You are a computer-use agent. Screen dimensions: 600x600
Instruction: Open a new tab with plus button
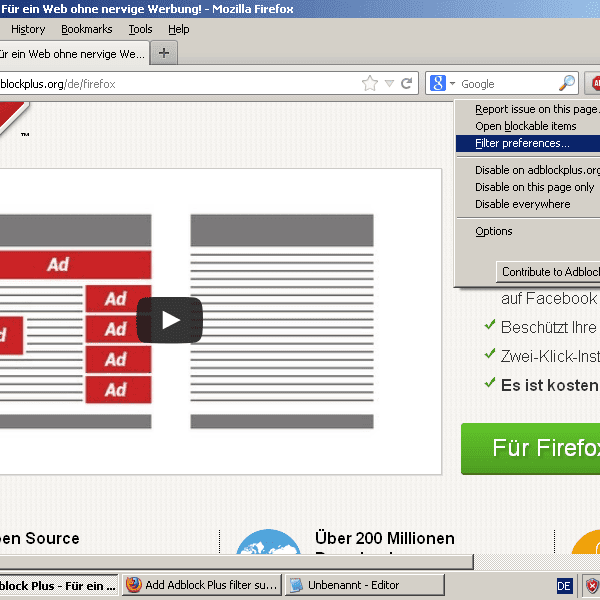(x=164, y=53)
